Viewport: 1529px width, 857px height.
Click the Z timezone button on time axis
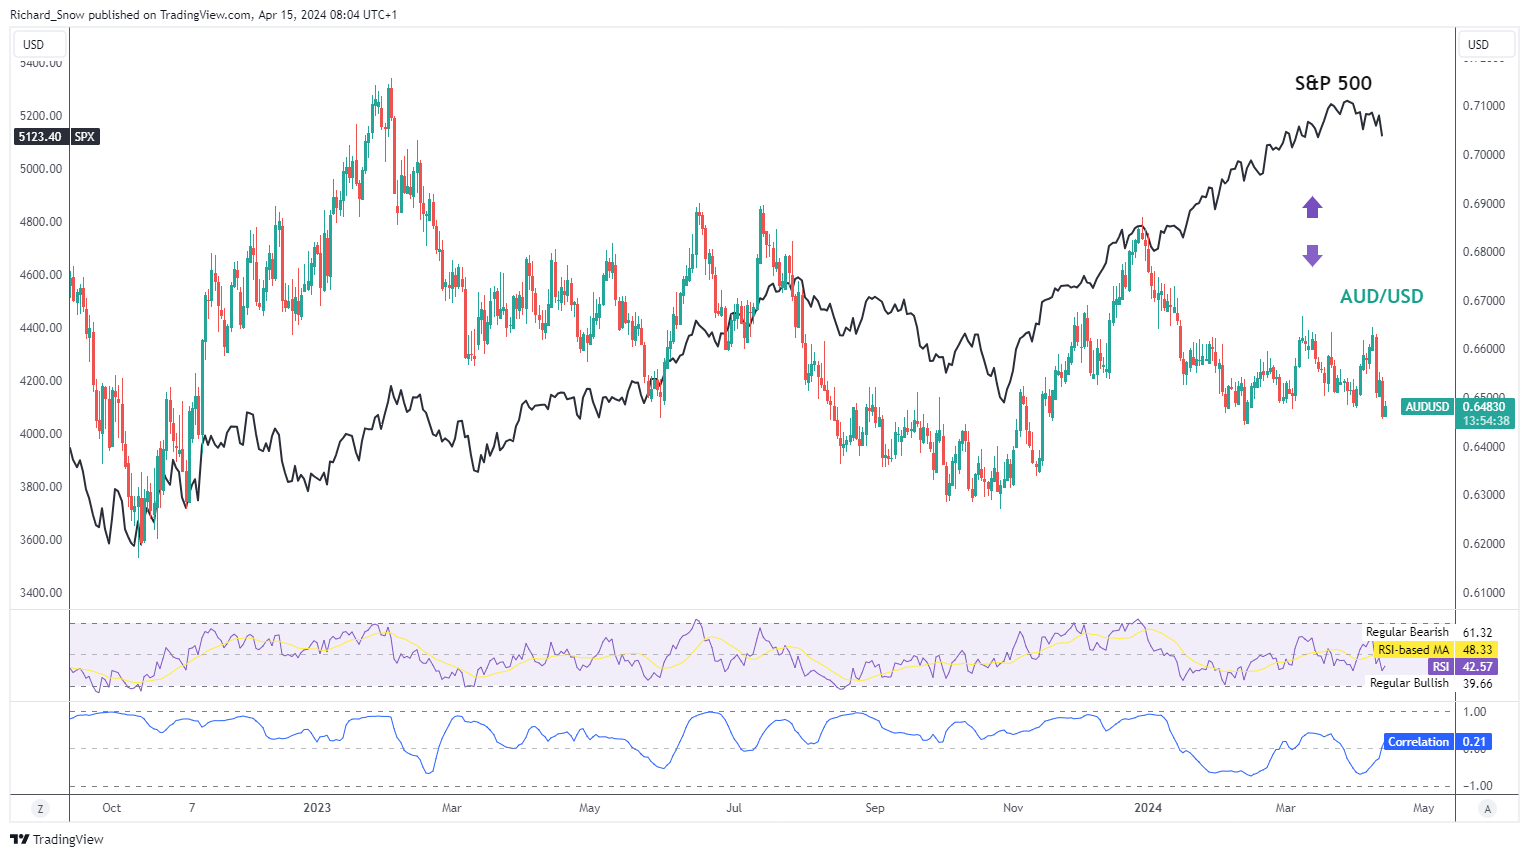40,808
